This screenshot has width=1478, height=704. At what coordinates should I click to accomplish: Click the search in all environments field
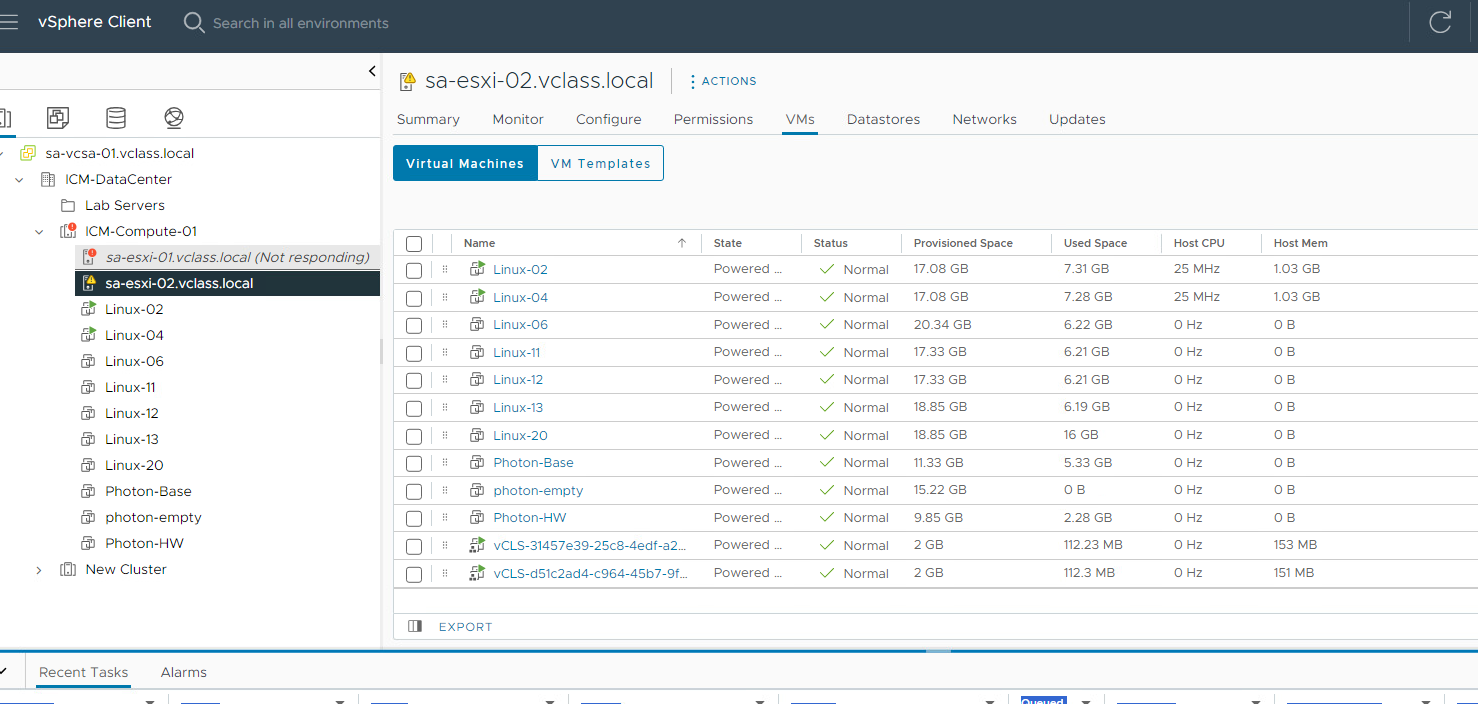click(300, 23)
